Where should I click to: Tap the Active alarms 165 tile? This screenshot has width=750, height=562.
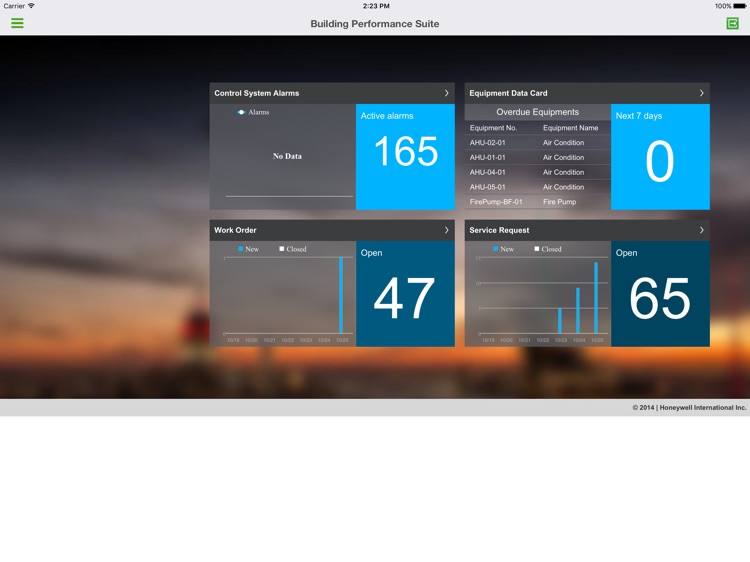tap(405, 156)
